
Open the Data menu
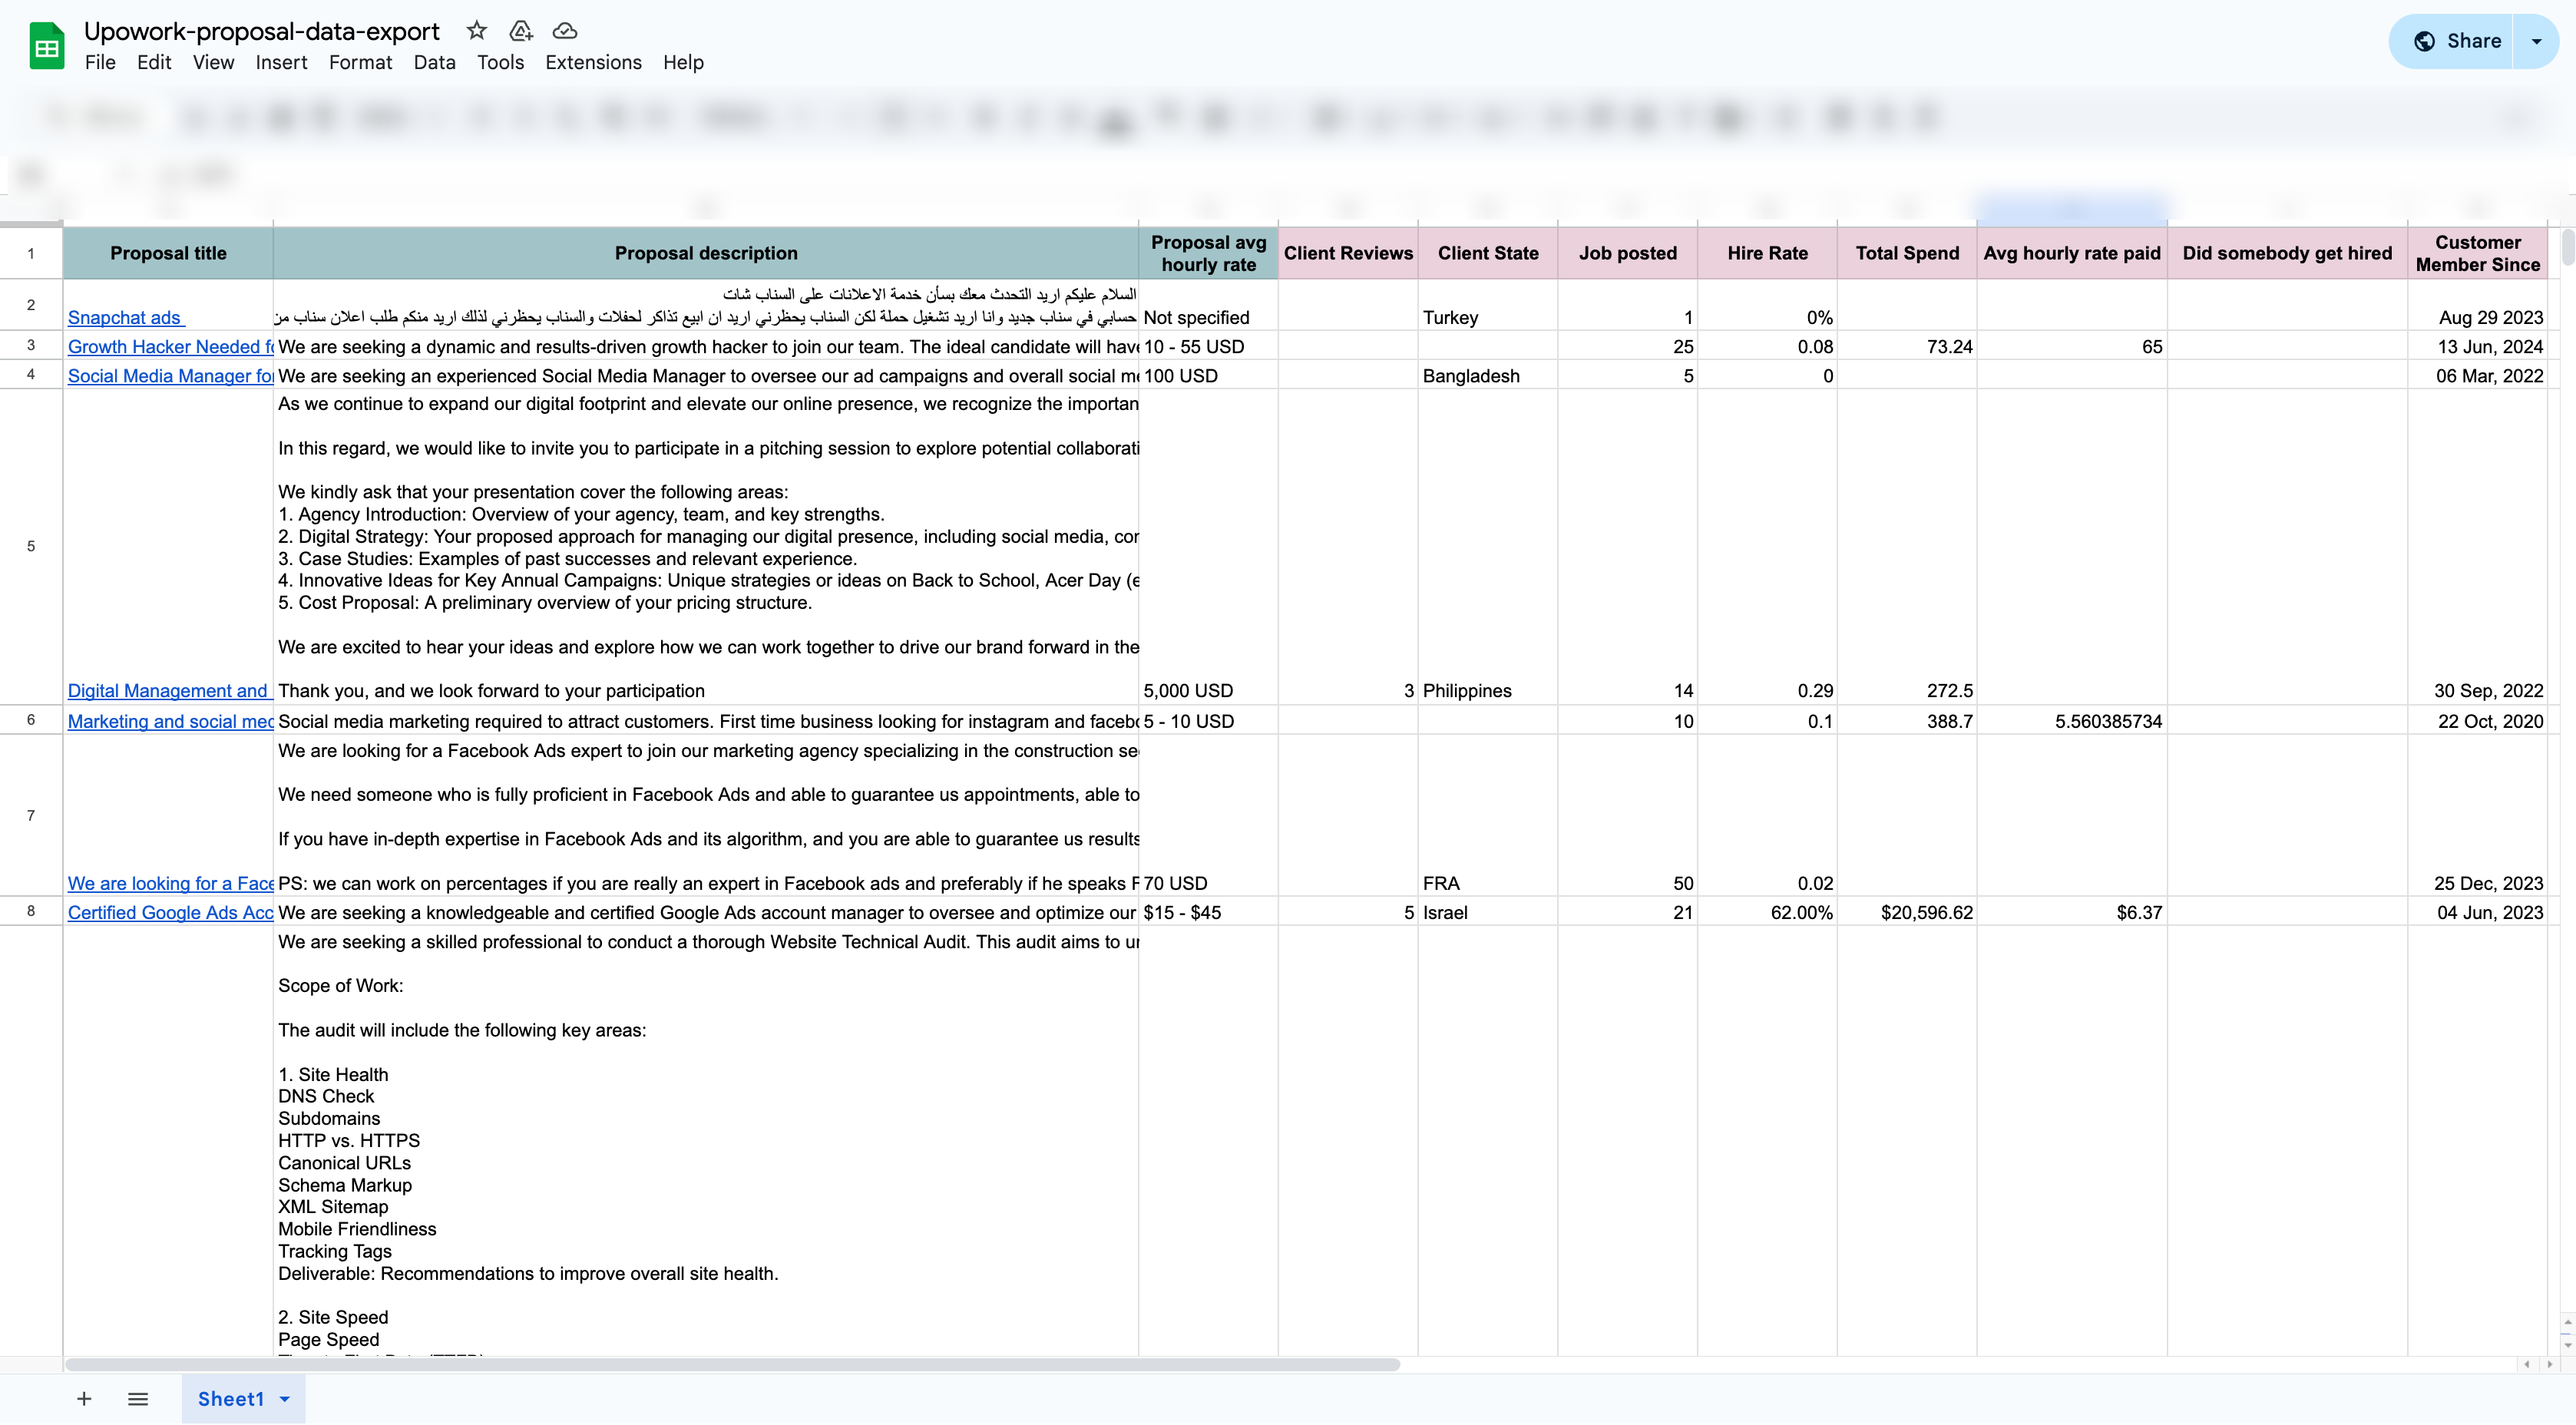[434, 62]
